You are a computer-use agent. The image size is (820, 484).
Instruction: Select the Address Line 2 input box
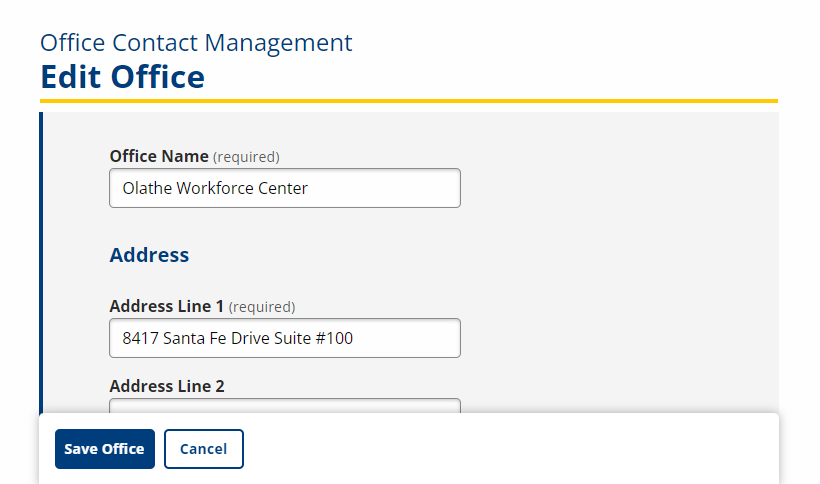(x=285, y=406)
